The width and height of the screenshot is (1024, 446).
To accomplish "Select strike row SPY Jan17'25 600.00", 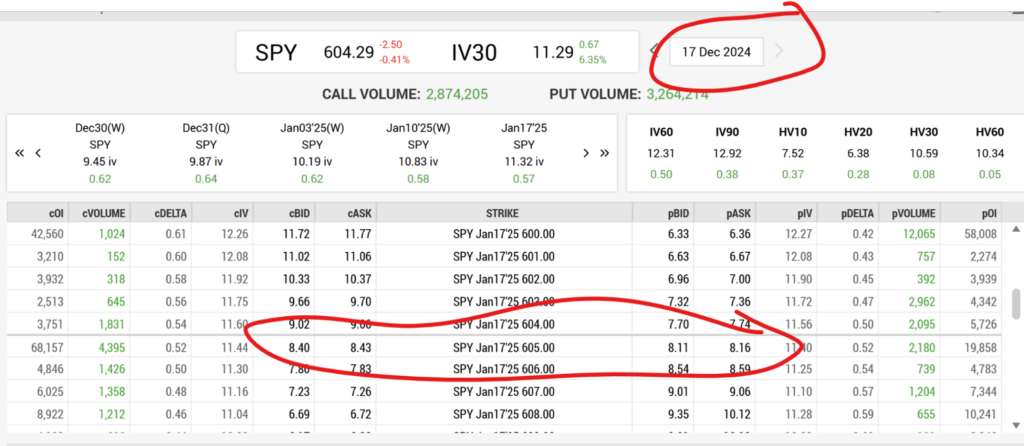I will 504,234.
